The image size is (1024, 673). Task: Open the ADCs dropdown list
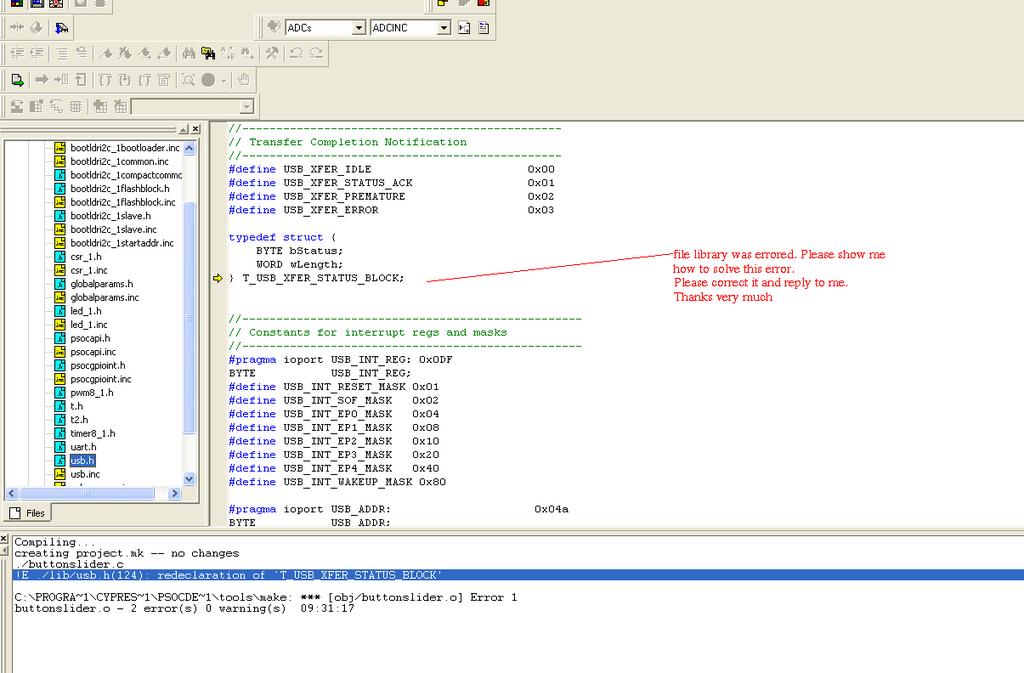(358, 28)
